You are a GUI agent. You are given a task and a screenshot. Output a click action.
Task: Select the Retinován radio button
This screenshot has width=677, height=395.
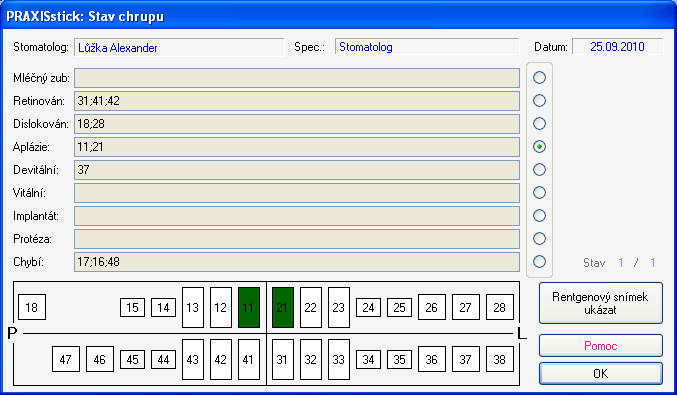[x=539, y=101]
